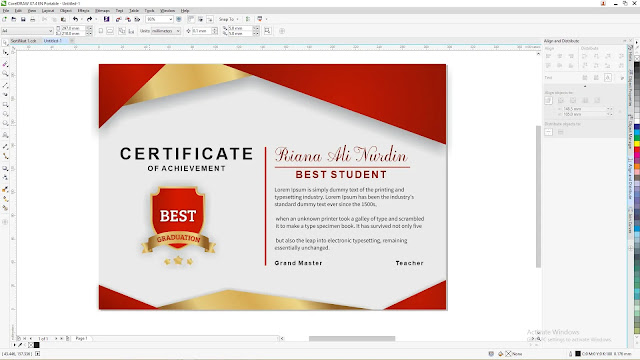This screenshot has width=640, height=360.
Task: Select the Parallel Dimension tool
Action: (5, 146)
